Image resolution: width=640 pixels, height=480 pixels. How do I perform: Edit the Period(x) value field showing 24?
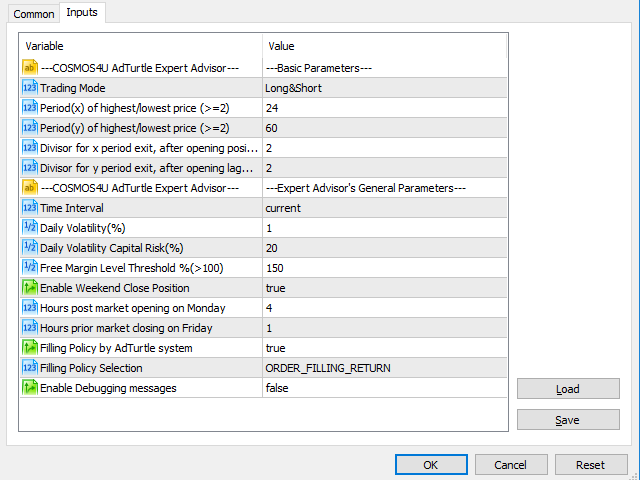384,108
